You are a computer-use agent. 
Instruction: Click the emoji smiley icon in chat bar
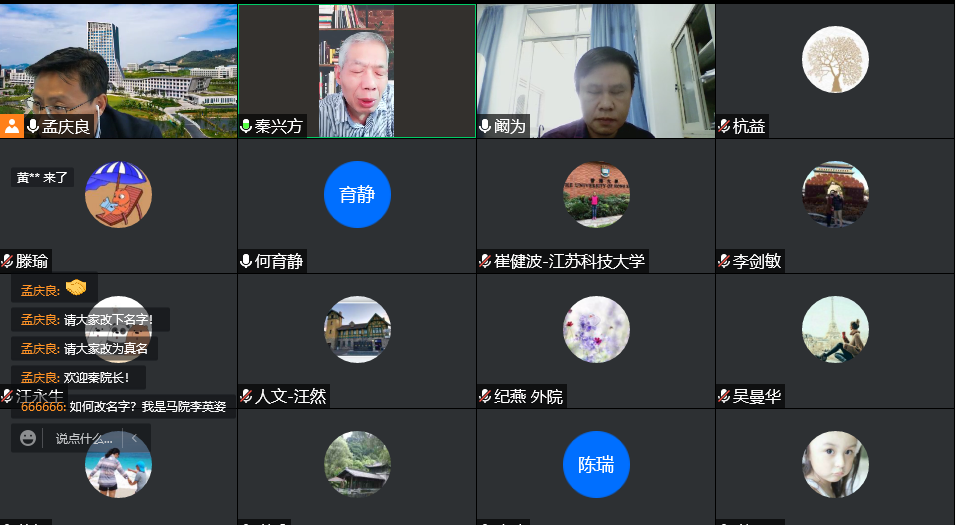[x=28, y=438]
